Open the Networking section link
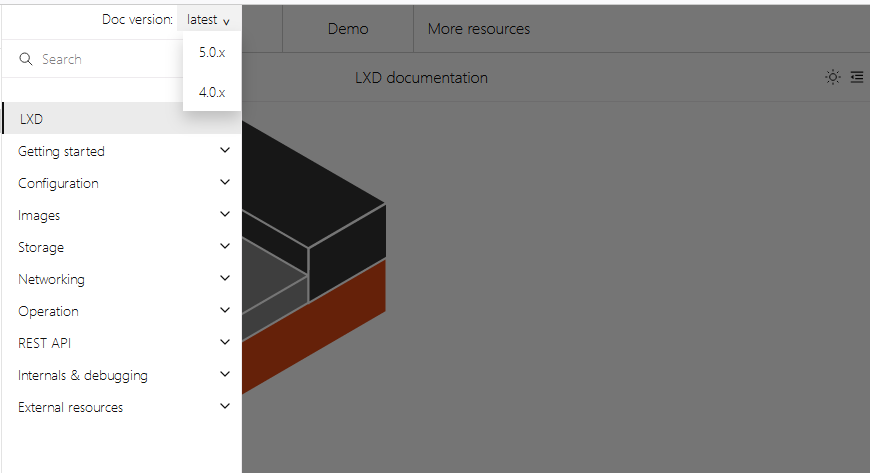Image resolution: width=870 pixels, height=473 pixels. [x=52, y=279]
